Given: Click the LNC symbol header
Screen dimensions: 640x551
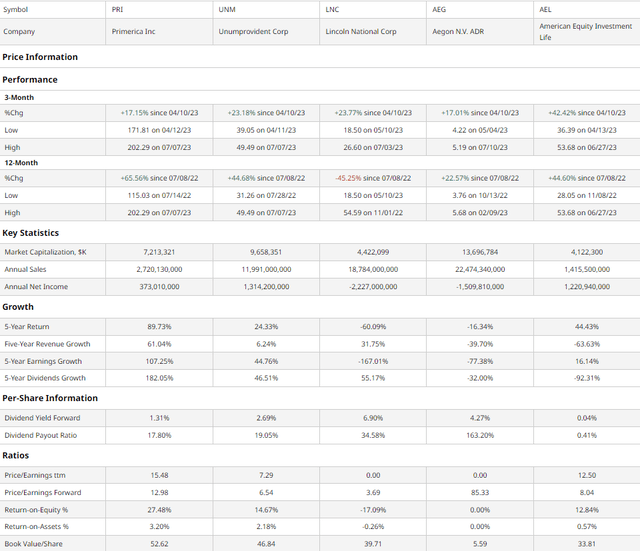Looking at the screenshot, I should click(332, 9).
